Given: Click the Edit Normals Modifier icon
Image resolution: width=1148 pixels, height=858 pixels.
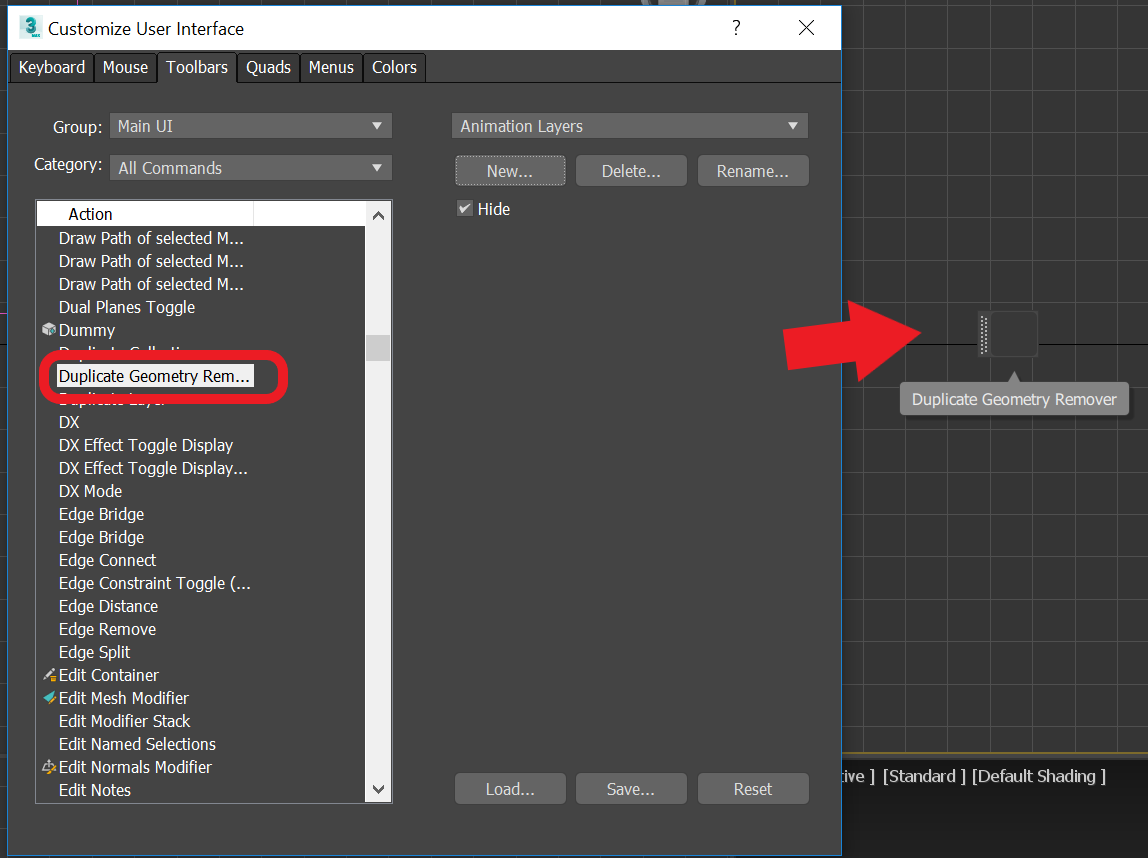Looking at the screenshot, I should [x=48, y=767].
